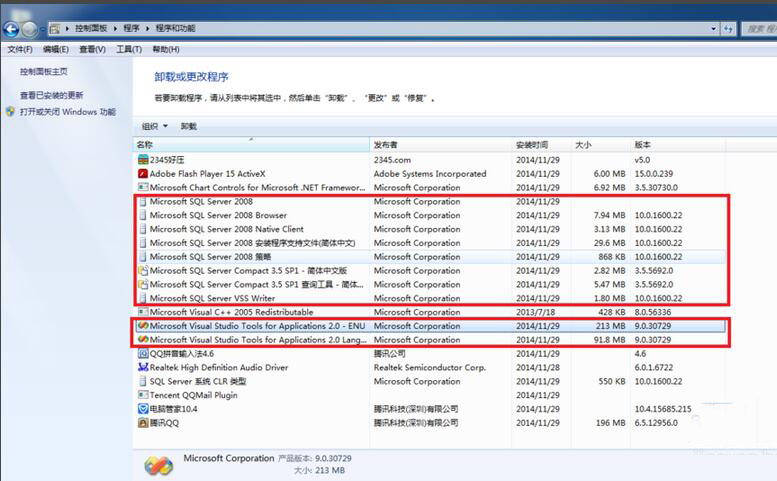Select Microsoft SQL Server VSS Writer name
The image size is (777, 481).
coord(212,298)
